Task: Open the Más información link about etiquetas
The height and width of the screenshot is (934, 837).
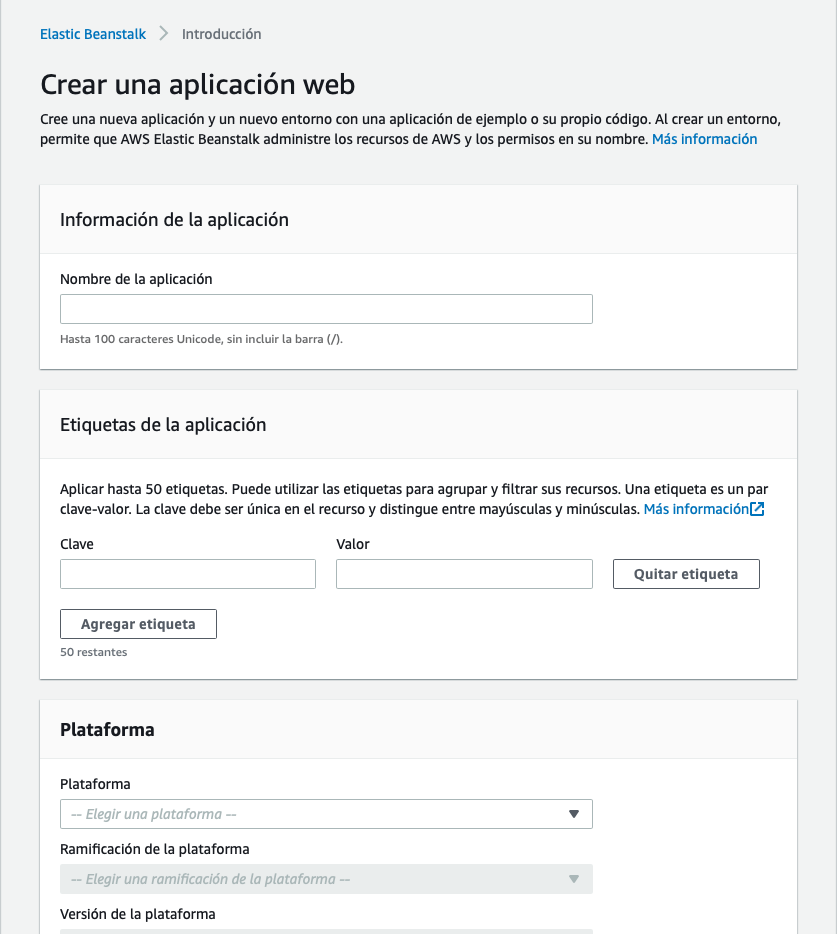Action: [696, 509]
